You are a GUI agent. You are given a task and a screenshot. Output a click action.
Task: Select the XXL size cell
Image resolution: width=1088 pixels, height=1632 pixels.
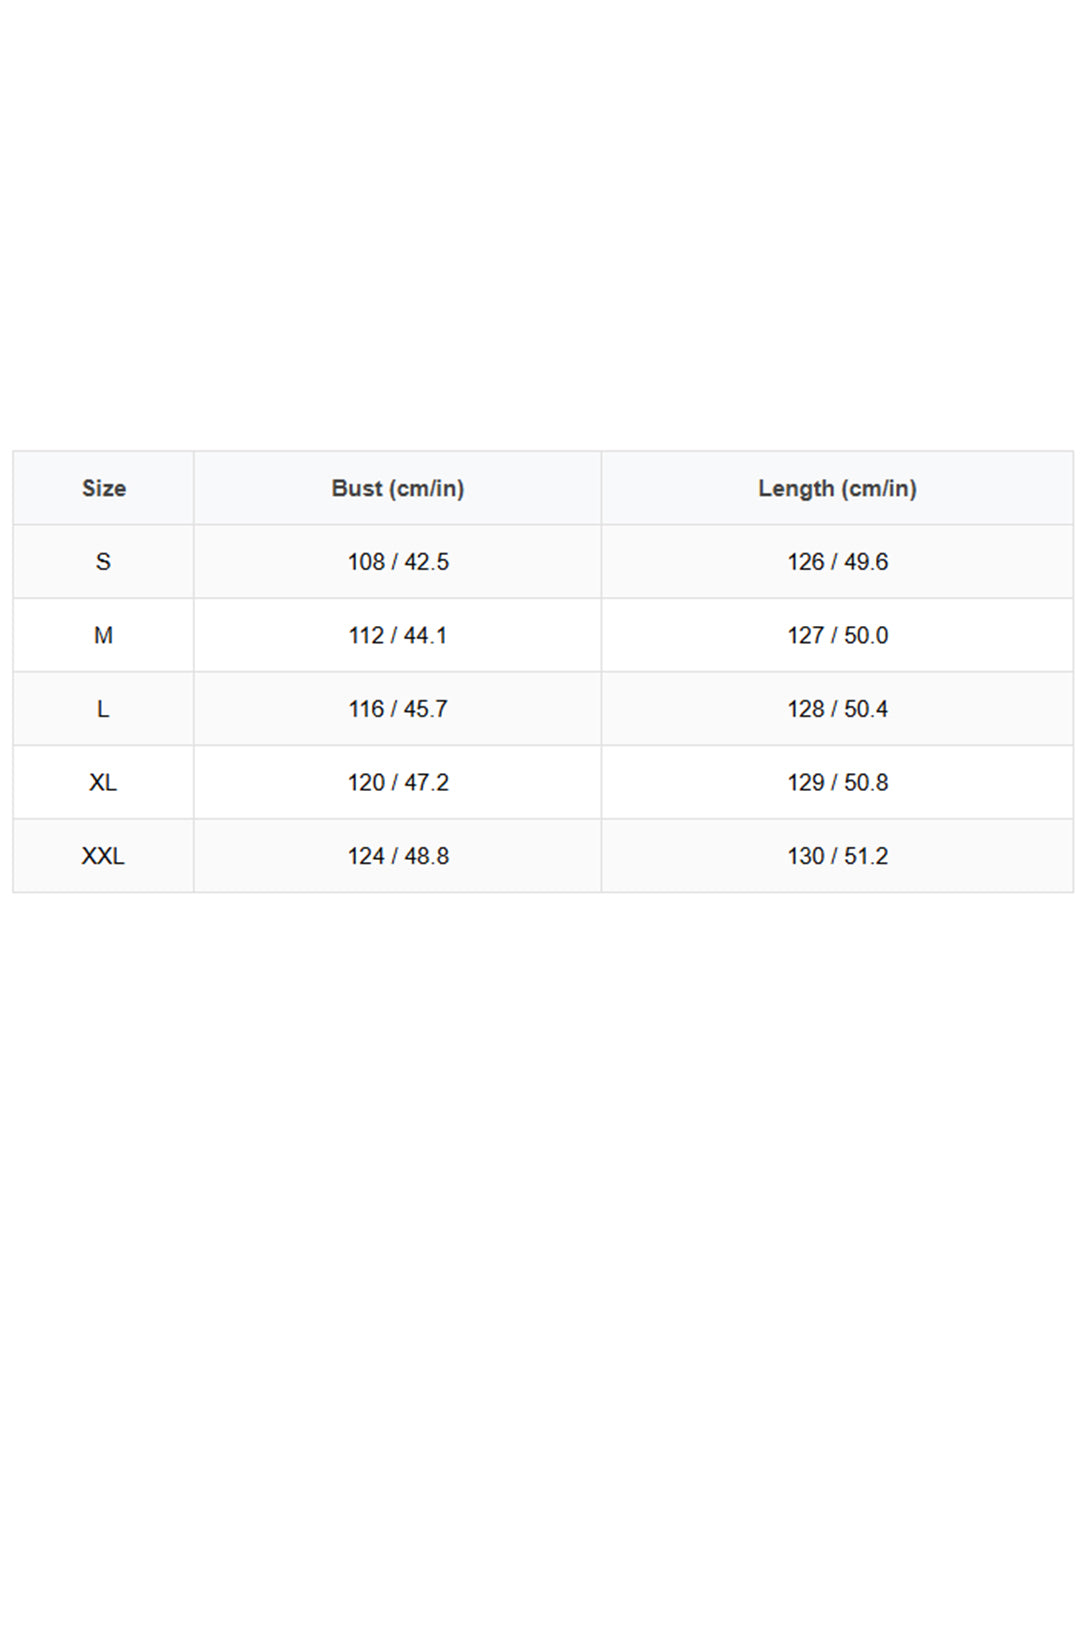(103, 856)
